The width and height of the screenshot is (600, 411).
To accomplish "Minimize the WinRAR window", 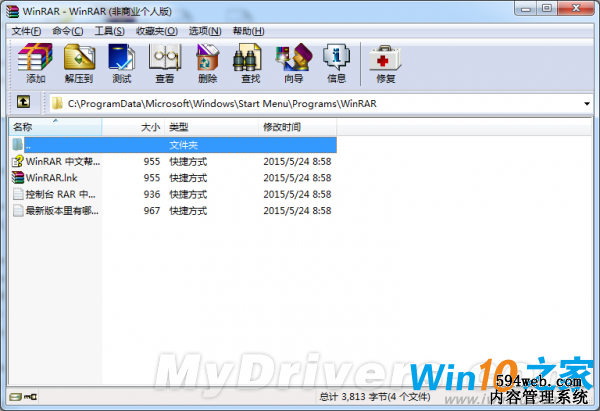I will tap(526, 8).
